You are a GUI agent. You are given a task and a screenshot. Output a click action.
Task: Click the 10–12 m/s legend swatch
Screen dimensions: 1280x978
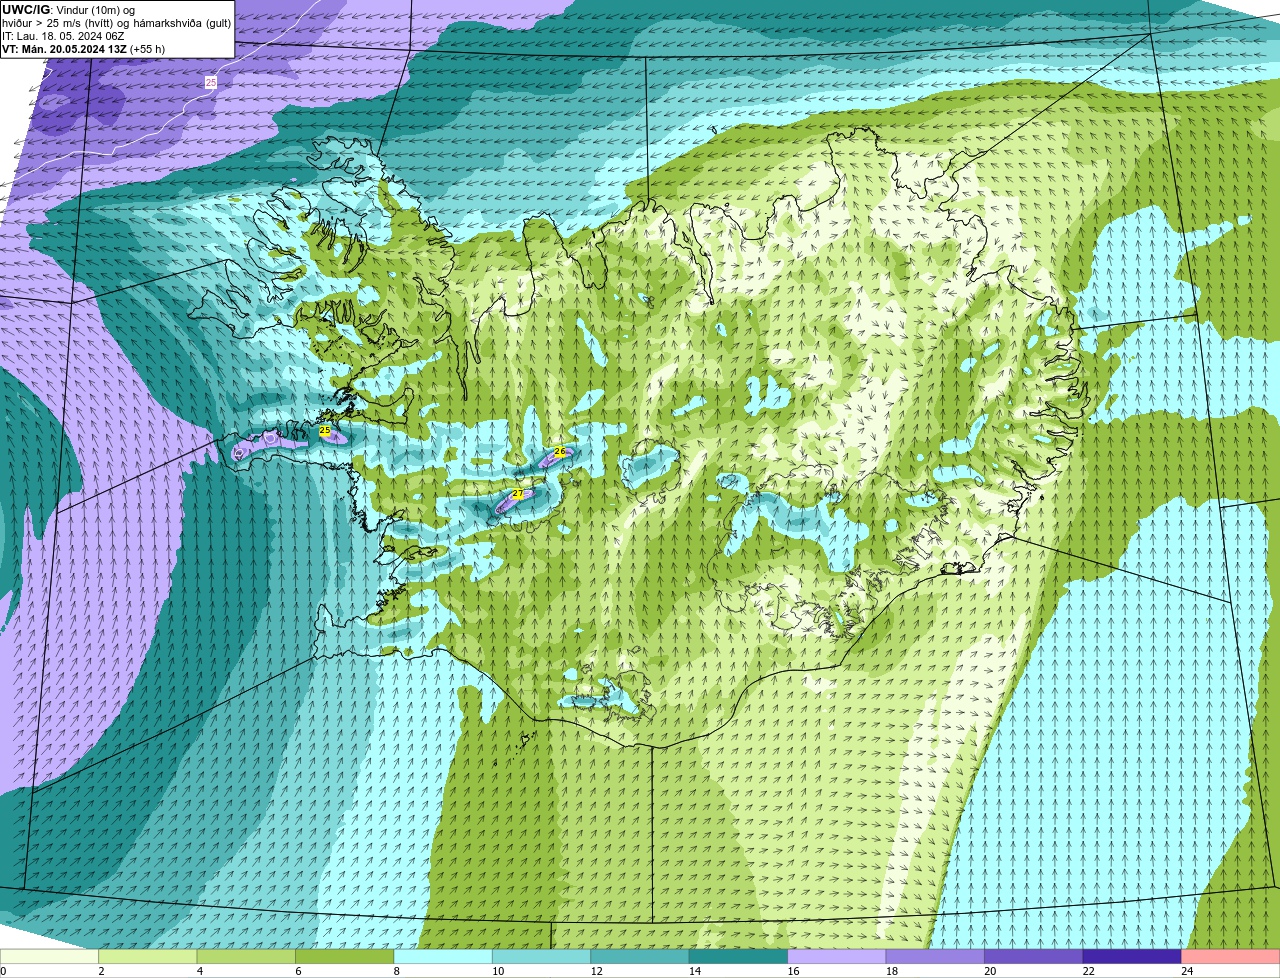click(542, 956)
